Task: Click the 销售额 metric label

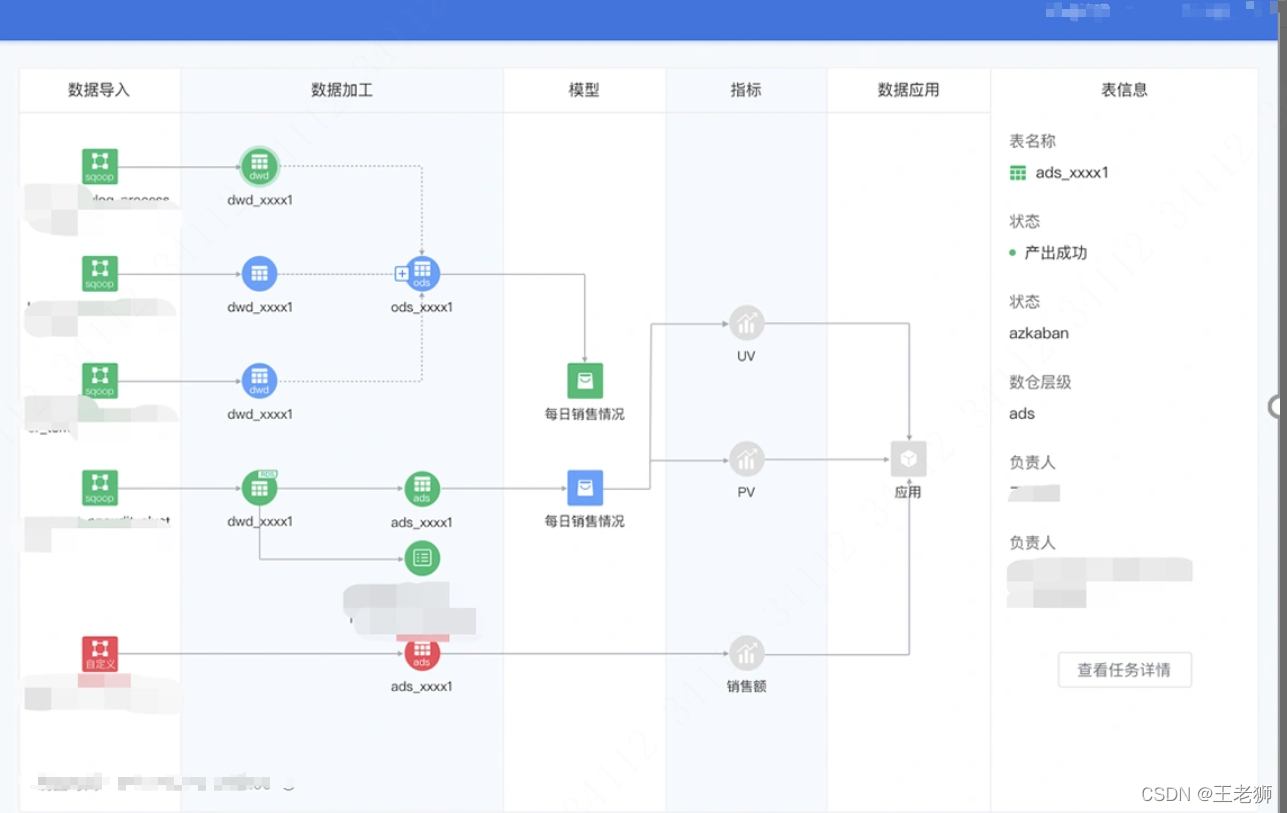Action: (x=746, y=687)
